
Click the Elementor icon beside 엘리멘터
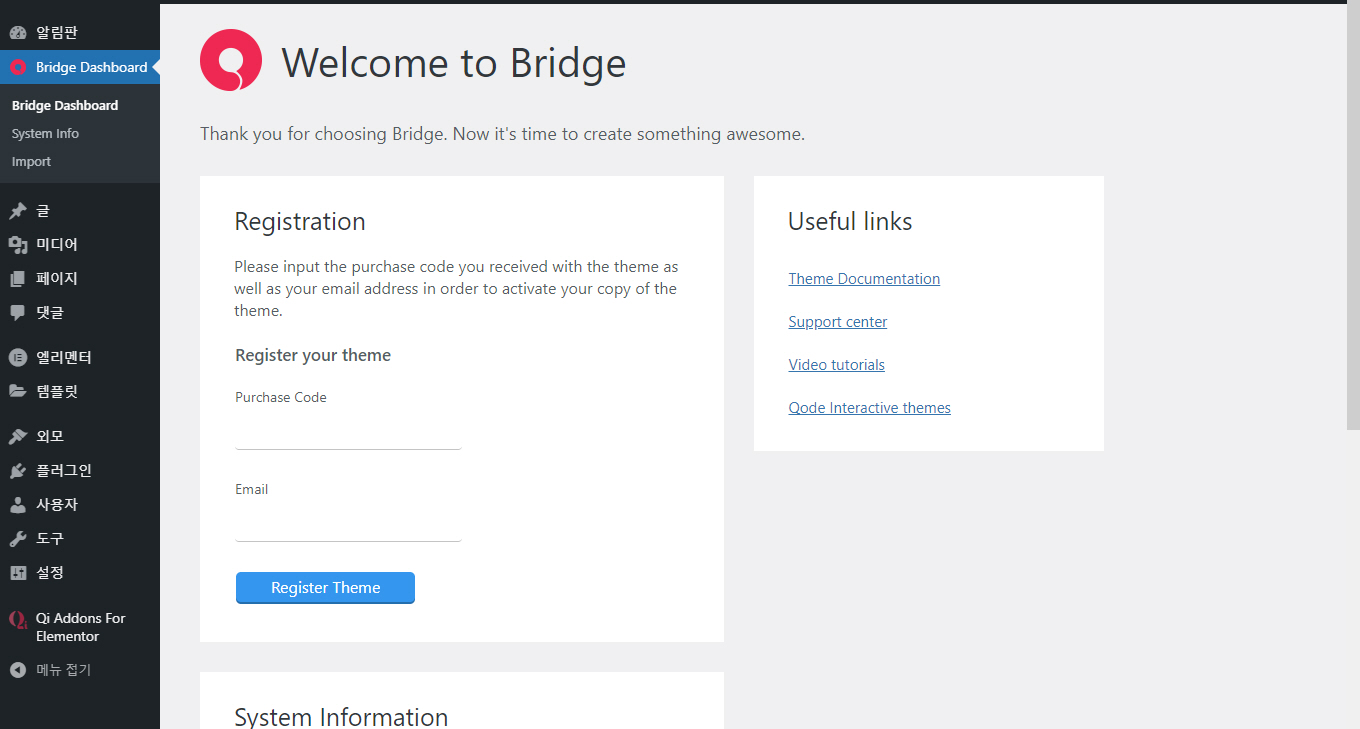click(18, 357)
